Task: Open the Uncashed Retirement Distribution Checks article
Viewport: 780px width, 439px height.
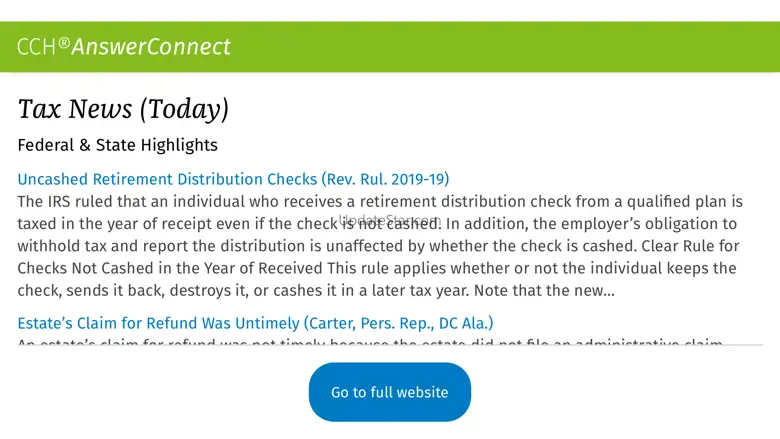Action: pos(165,180)
